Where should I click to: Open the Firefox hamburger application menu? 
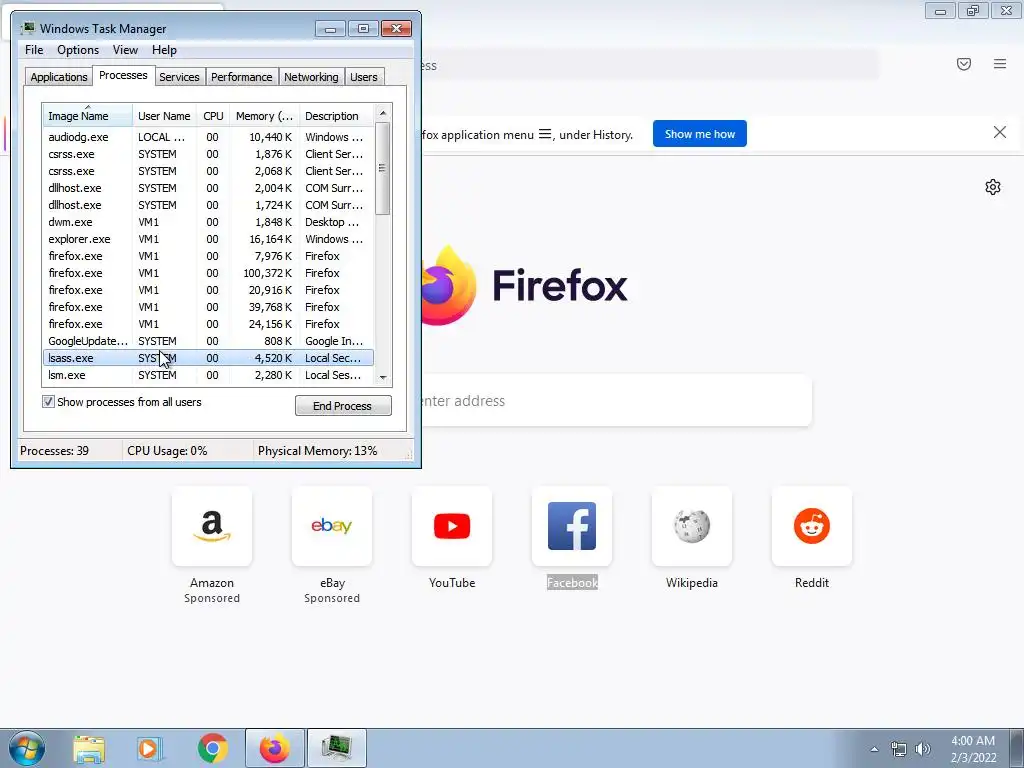(1000, 64)
